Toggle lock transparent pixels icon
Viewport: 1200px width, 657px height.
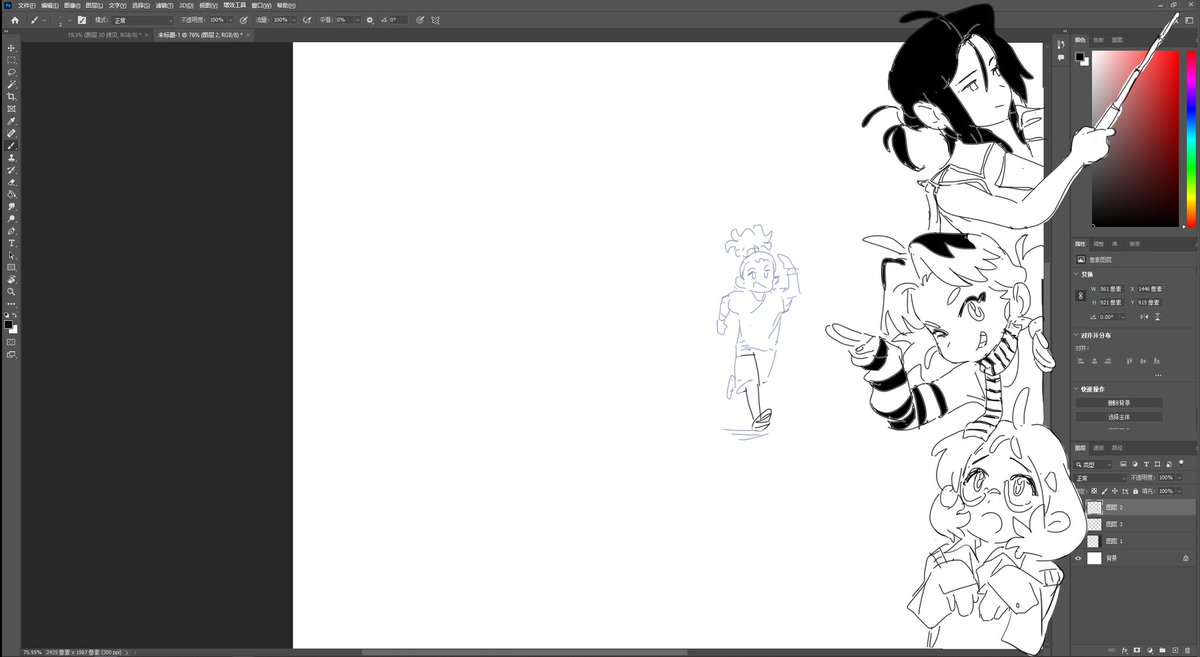point(1096,491)
